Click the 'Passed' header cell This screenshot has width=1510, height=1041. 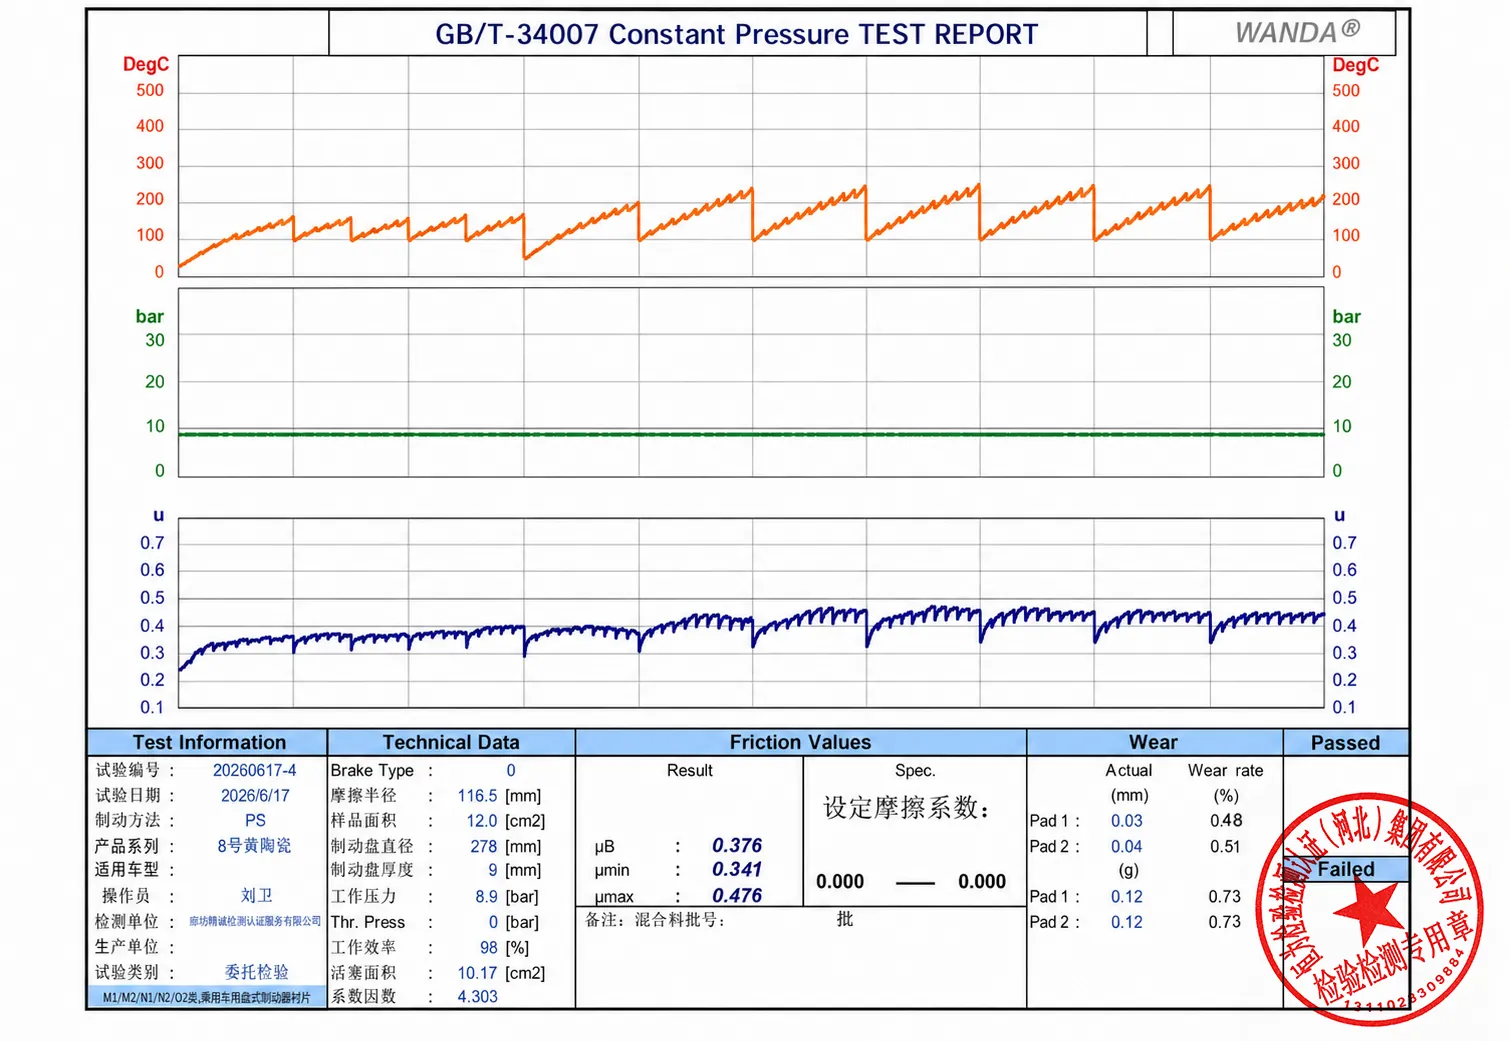[x=1345, y=743]
